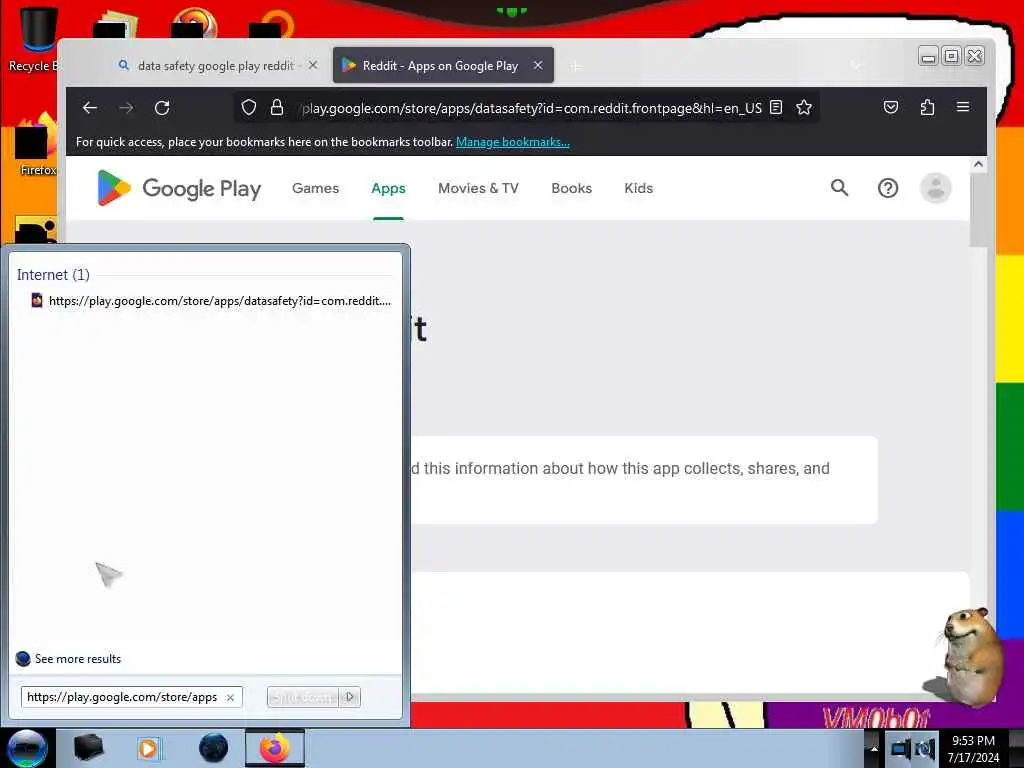The image size is (1024, 768).
Task: Click See more results
Action: [x=69, y=659]
